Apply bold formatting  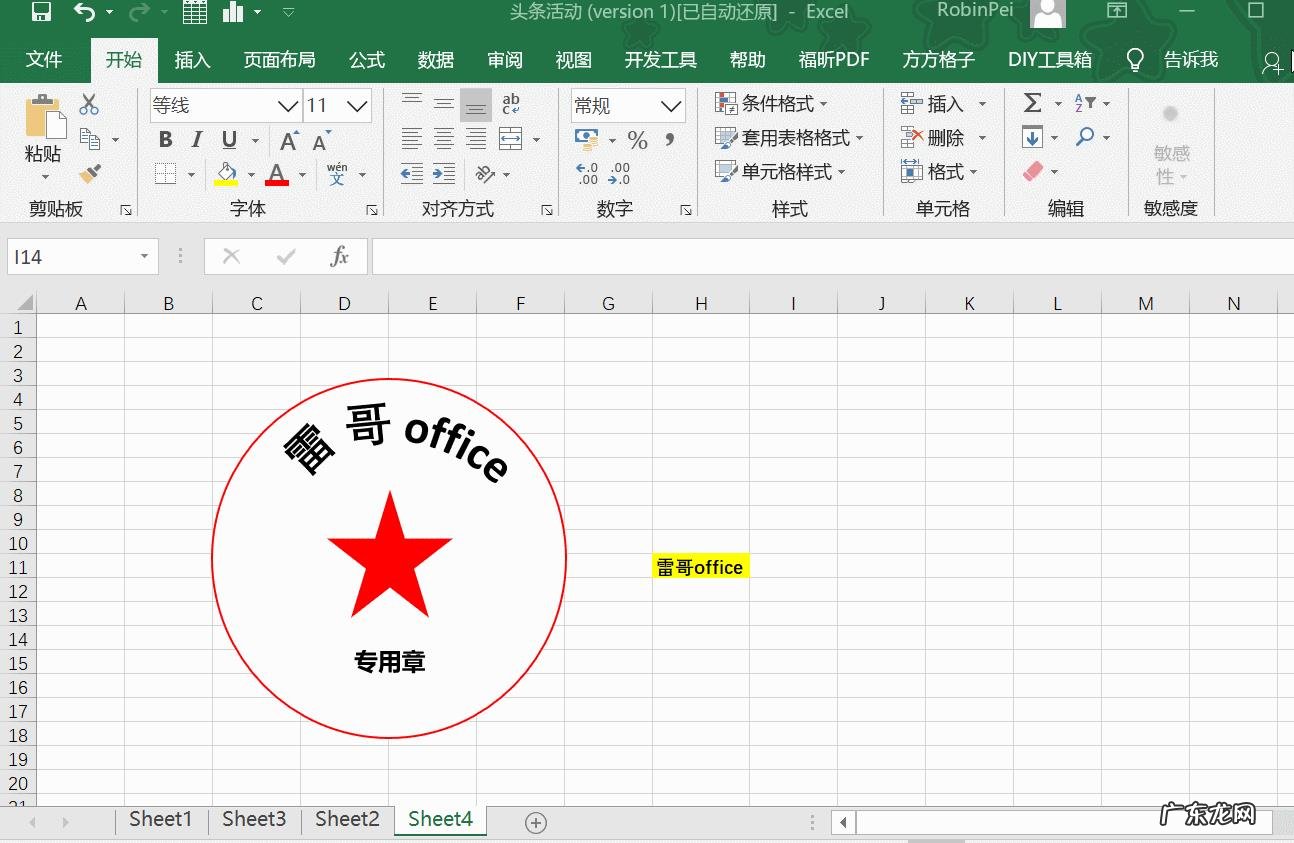click(165, 140)
